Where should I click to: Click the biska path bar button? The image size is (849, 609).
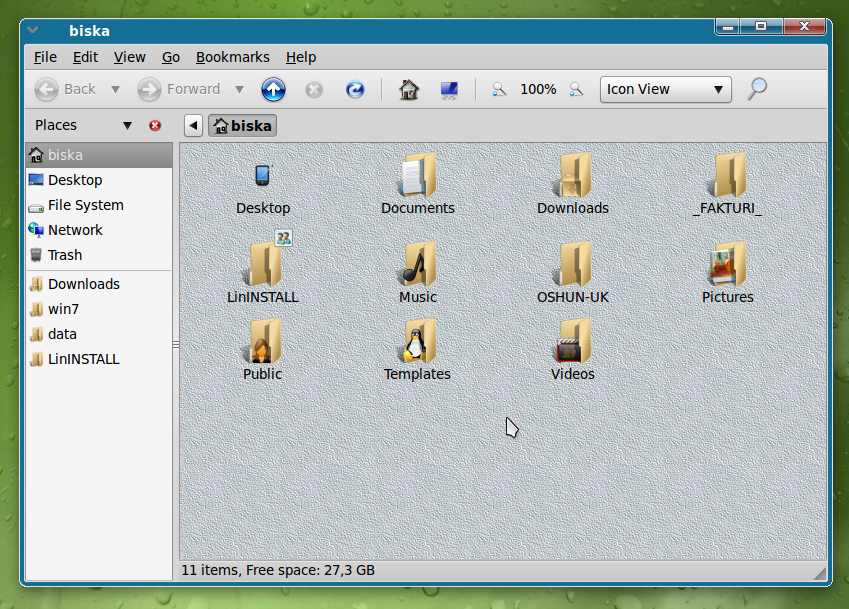(x=243, y=126)
